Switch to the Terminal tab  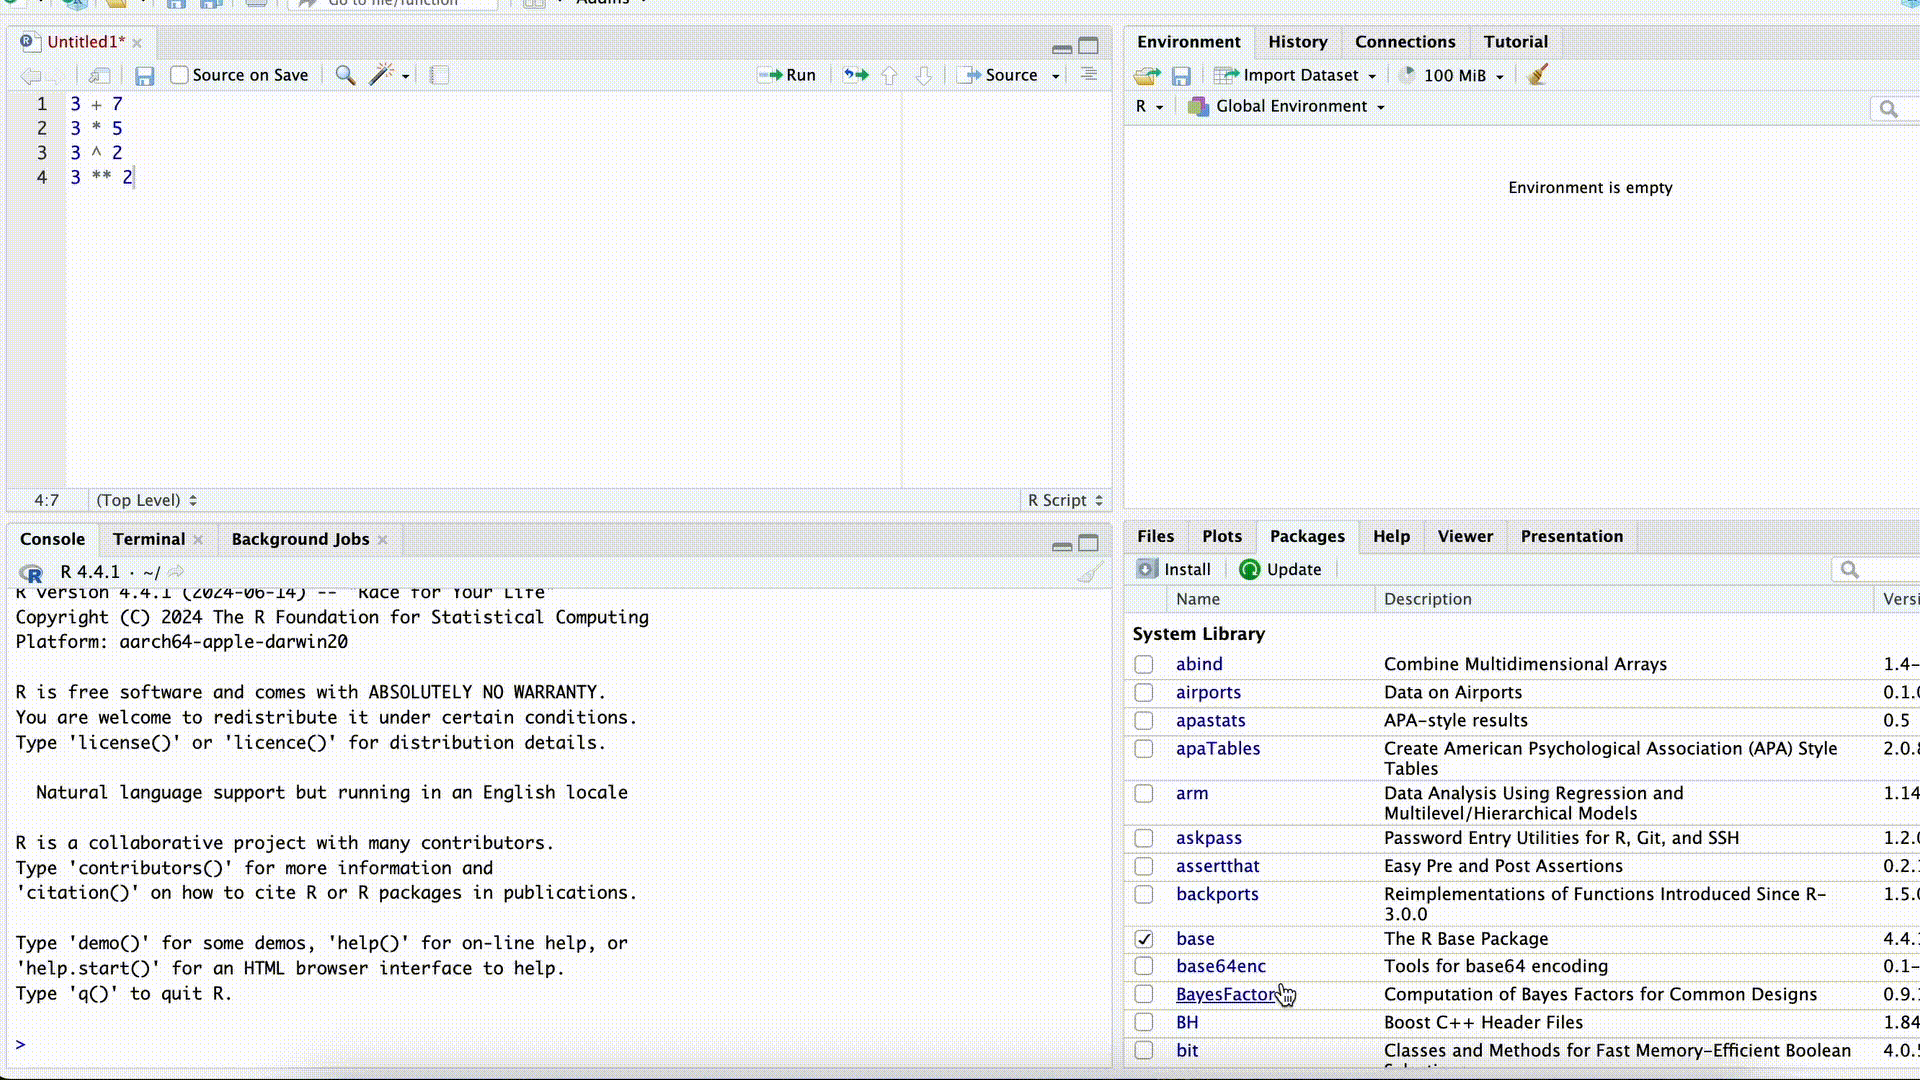pyautogui.click(x=148, y=539)
